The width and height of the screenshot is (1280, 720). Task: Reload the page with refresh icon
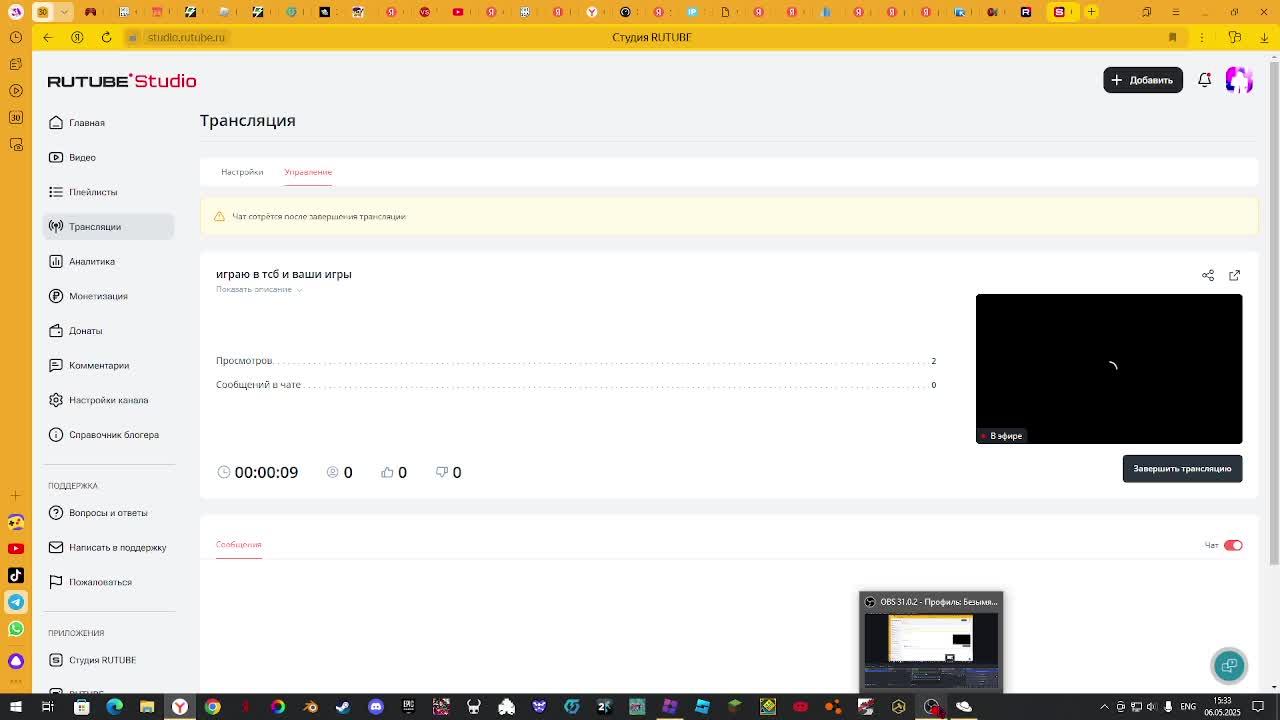pyautogui.click(x=106, y=37)
